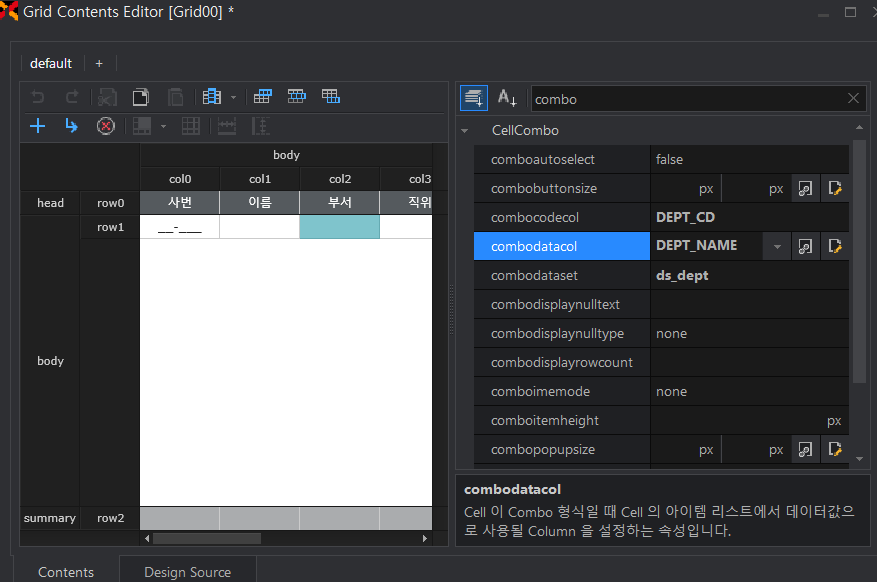Click the edit icon for combodatacol

835,246
